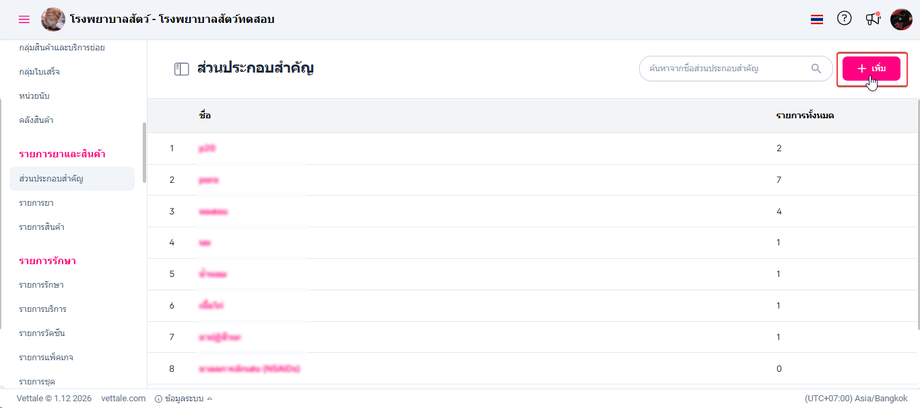The width and height of the screenshot is (920, 408).
Task: Open the user profile avatar
Action: 901,19
